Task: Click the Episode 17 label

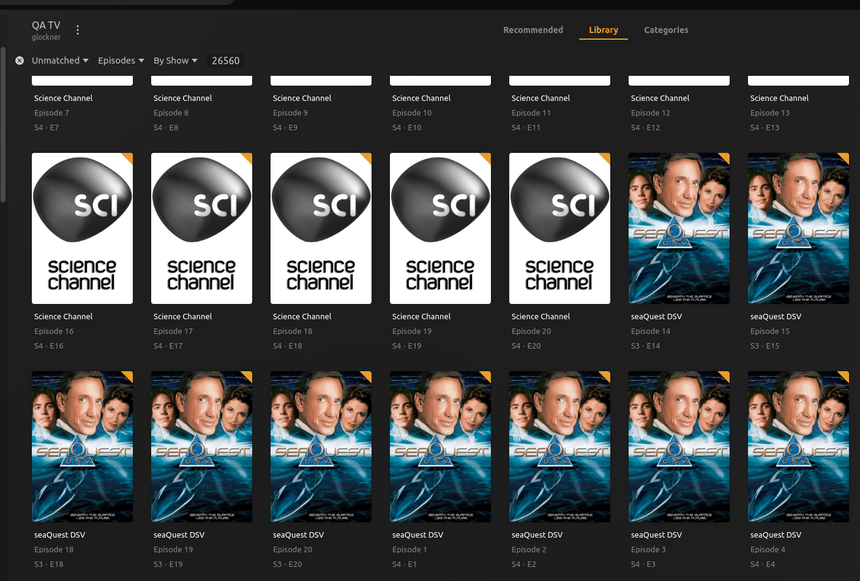Action: point(173,331)
